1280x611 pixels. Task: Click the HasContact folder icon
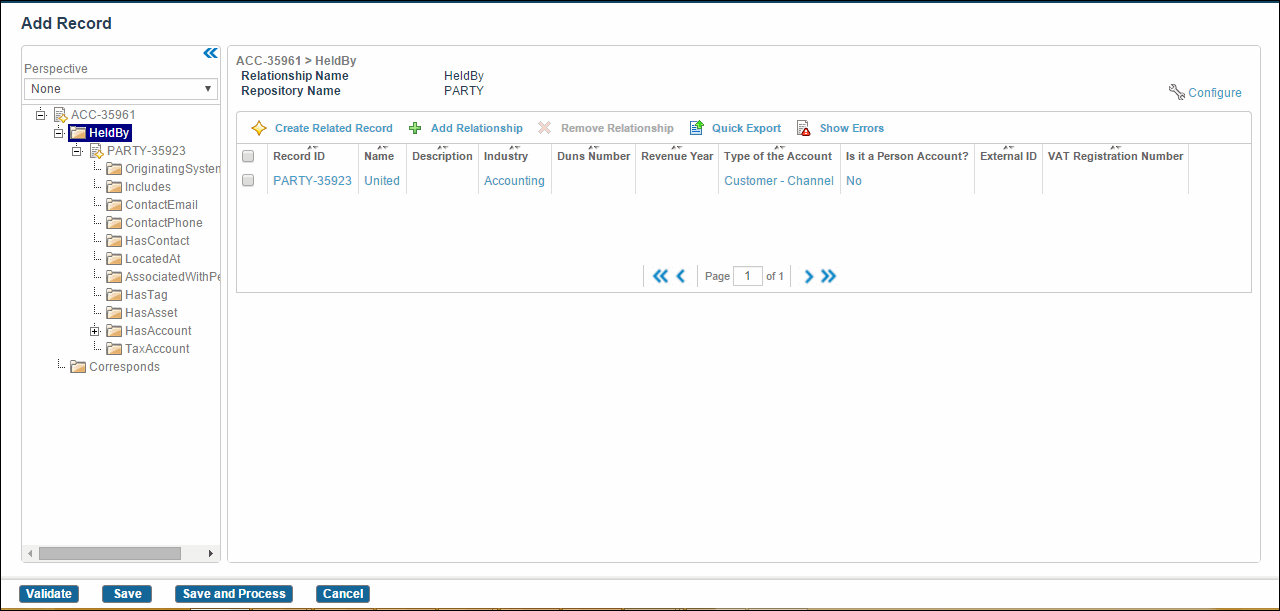pyautogui.click(x=114, y=241)
